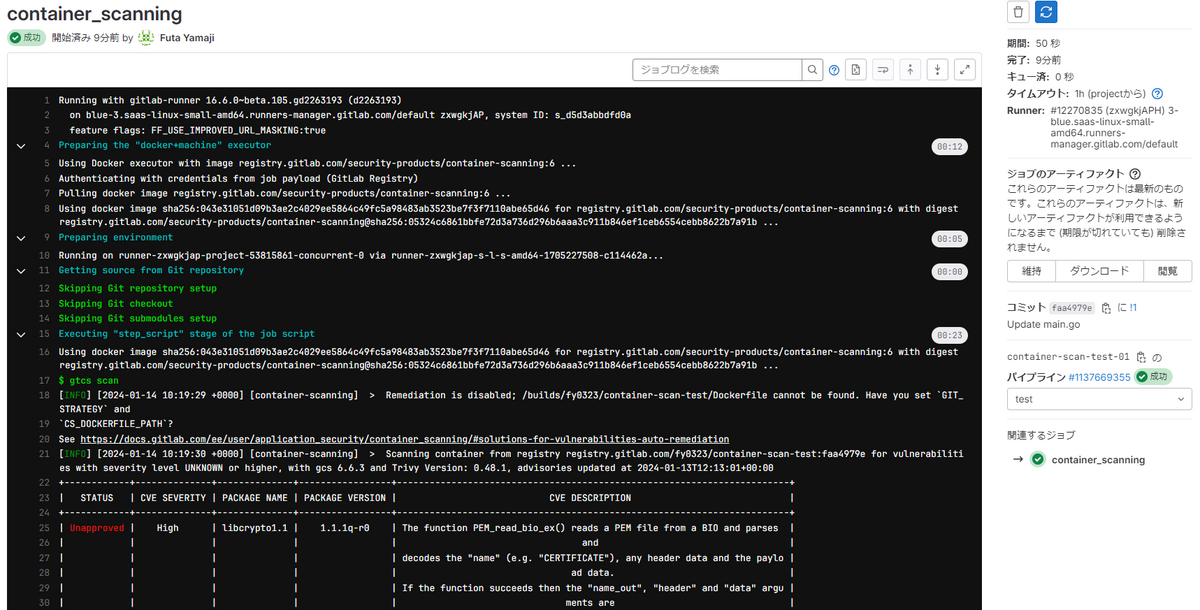Show the raw job log
This screenshot has height=610, width=1200.
click(856, 70)
